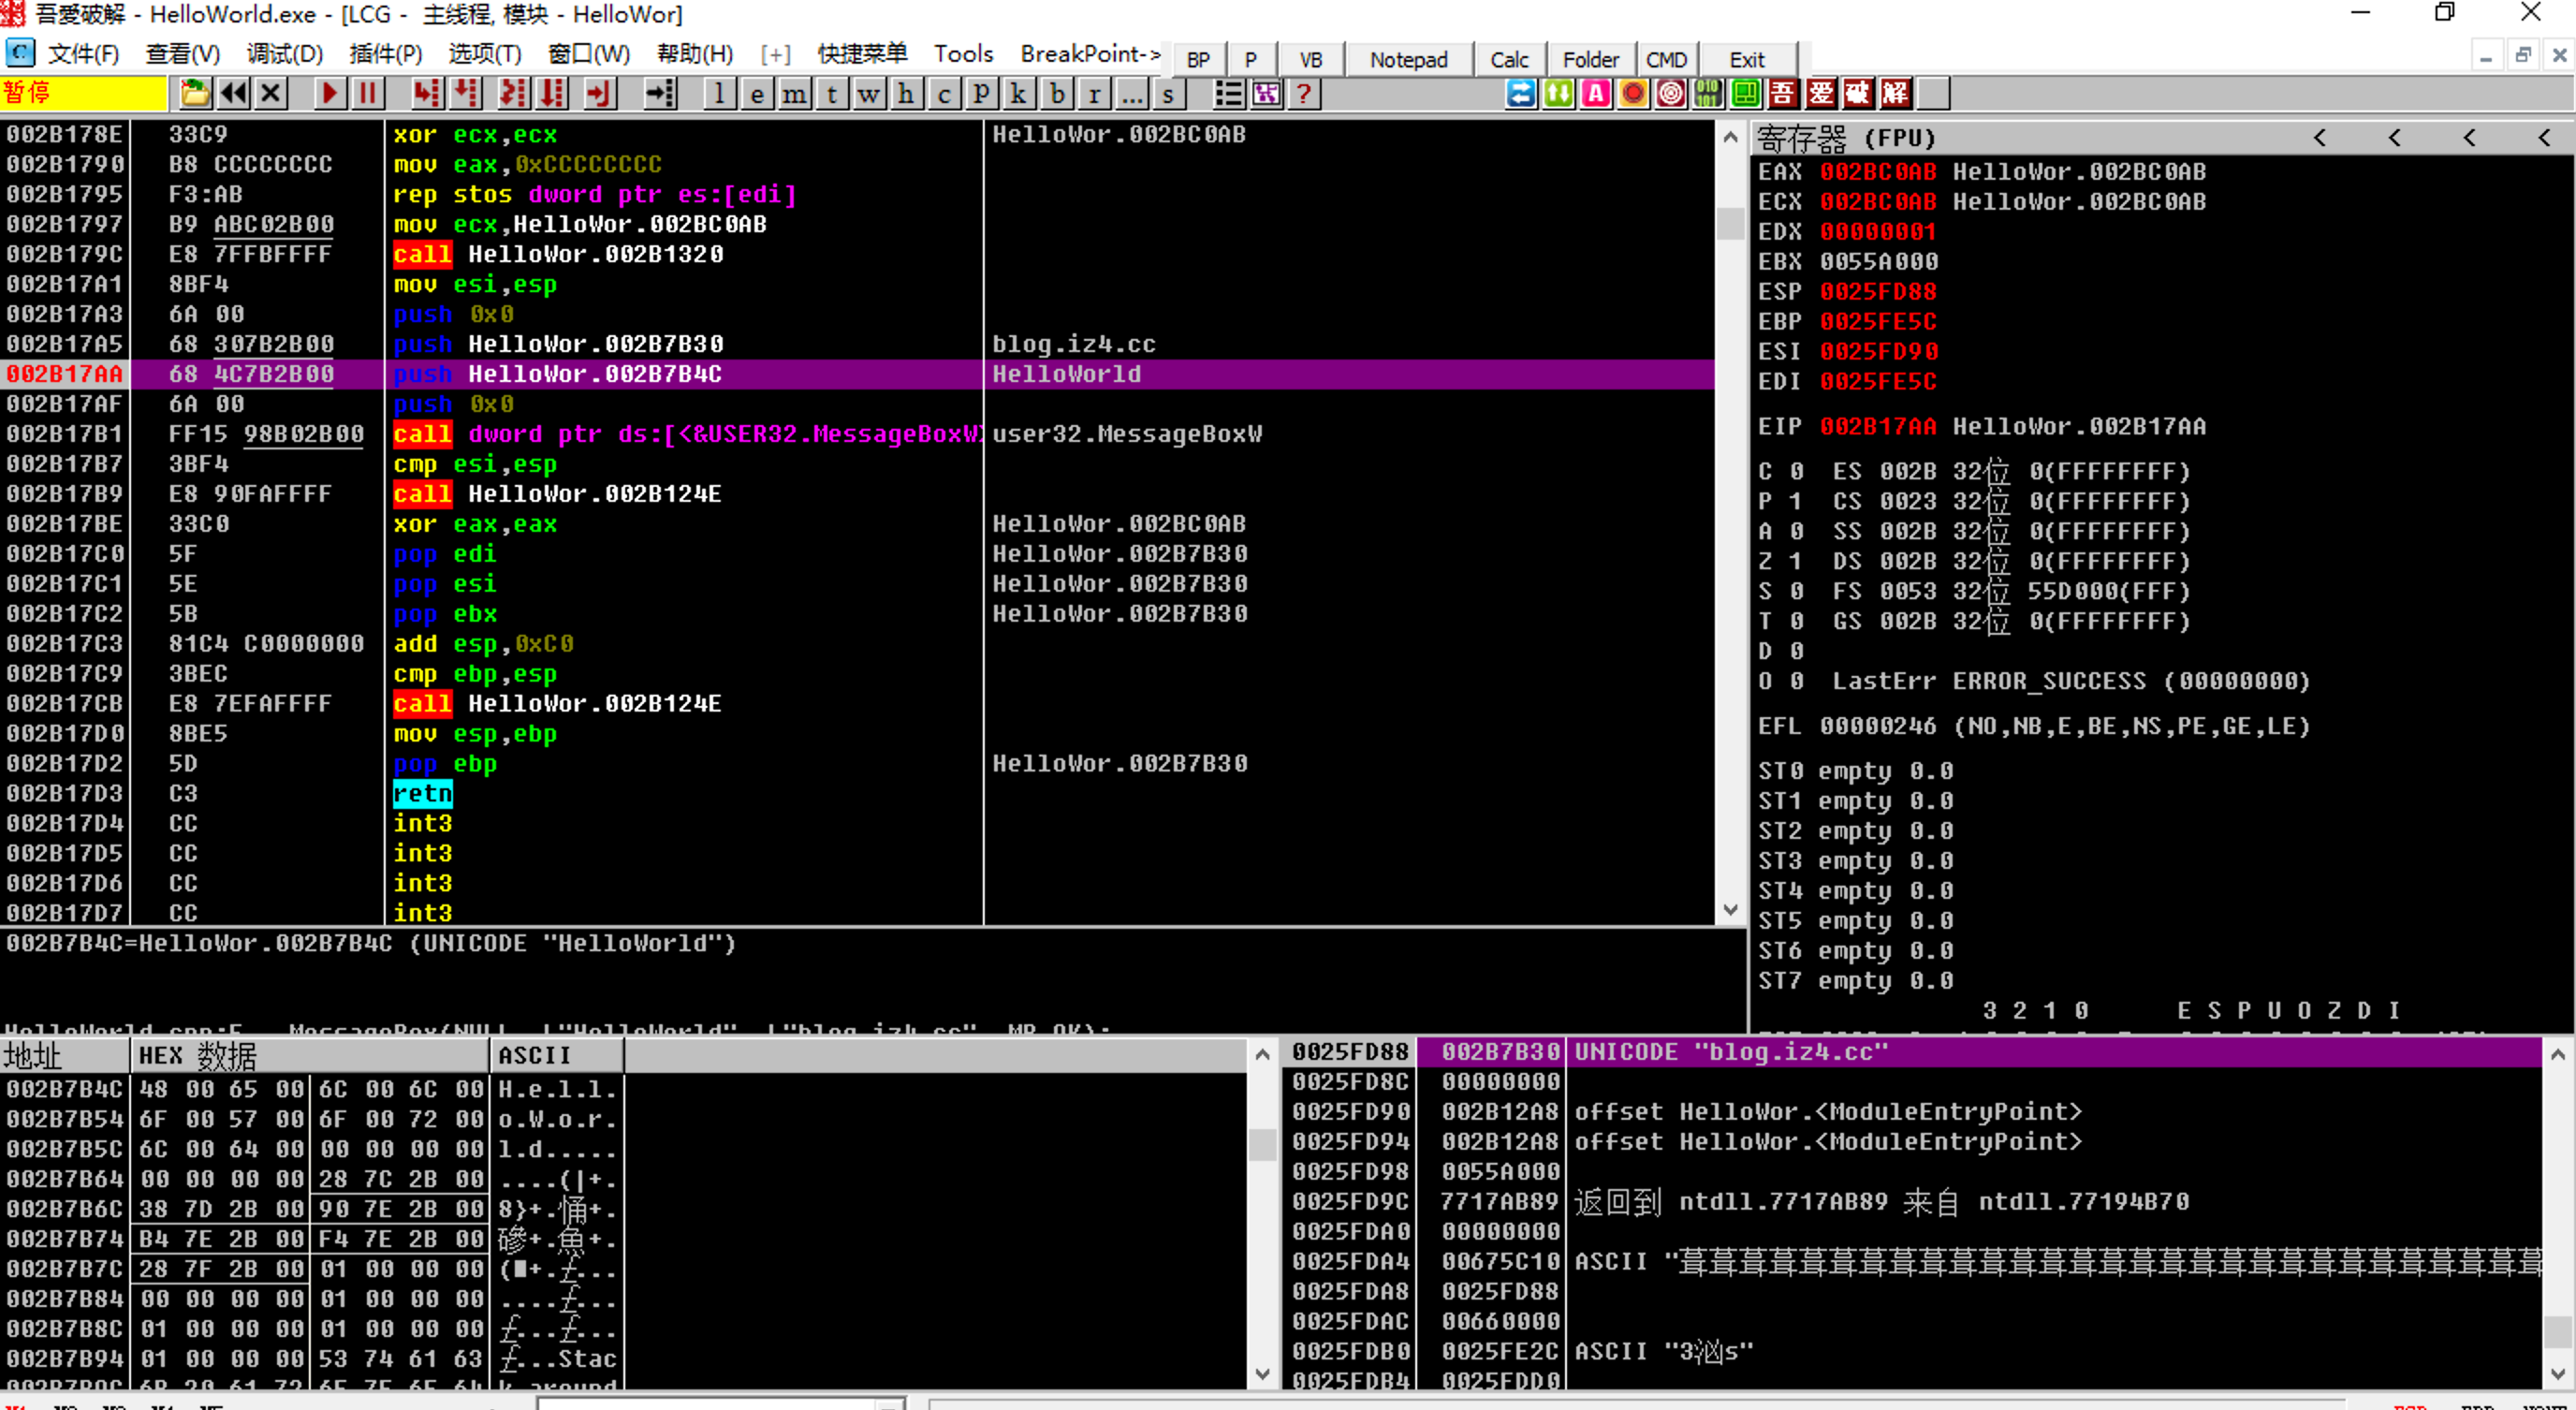2576x1410 pixels.
Task: Step into with the first red step icon
Action: (427, 94)
